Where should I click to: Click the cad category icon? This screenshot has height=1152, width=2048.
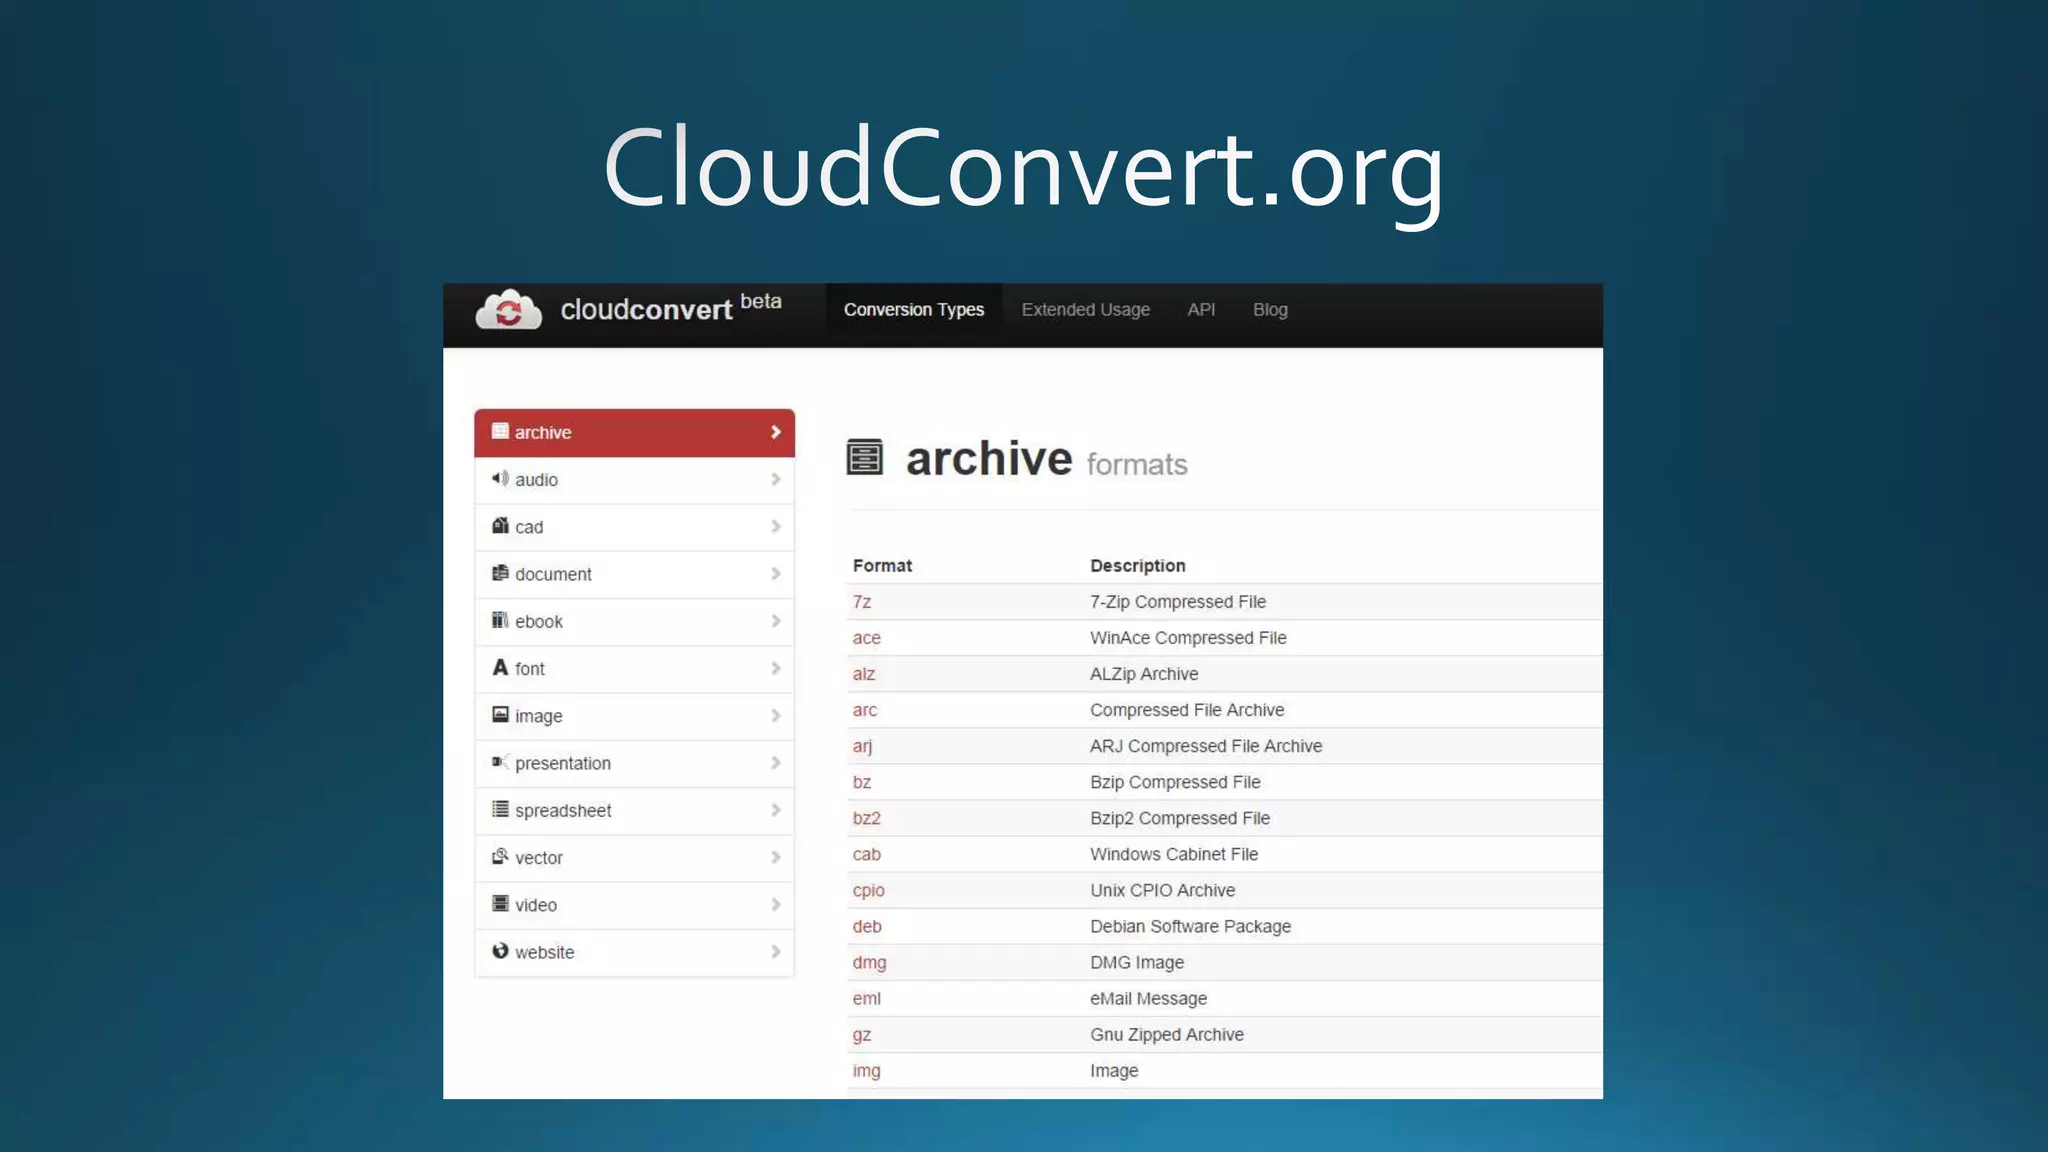500,525
